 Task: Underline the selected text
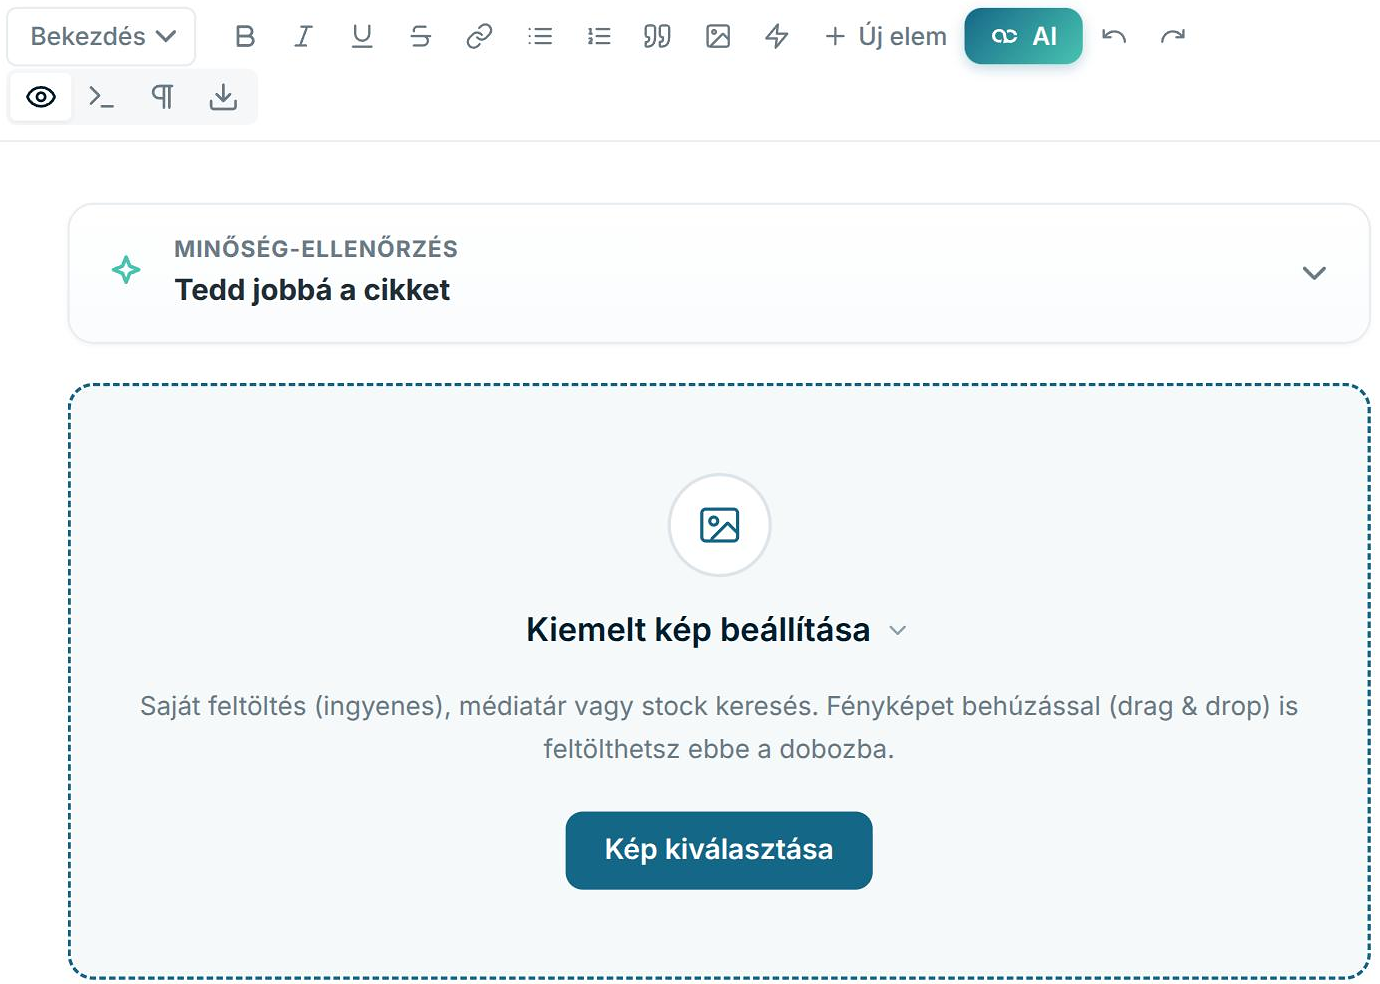[362, 36]
